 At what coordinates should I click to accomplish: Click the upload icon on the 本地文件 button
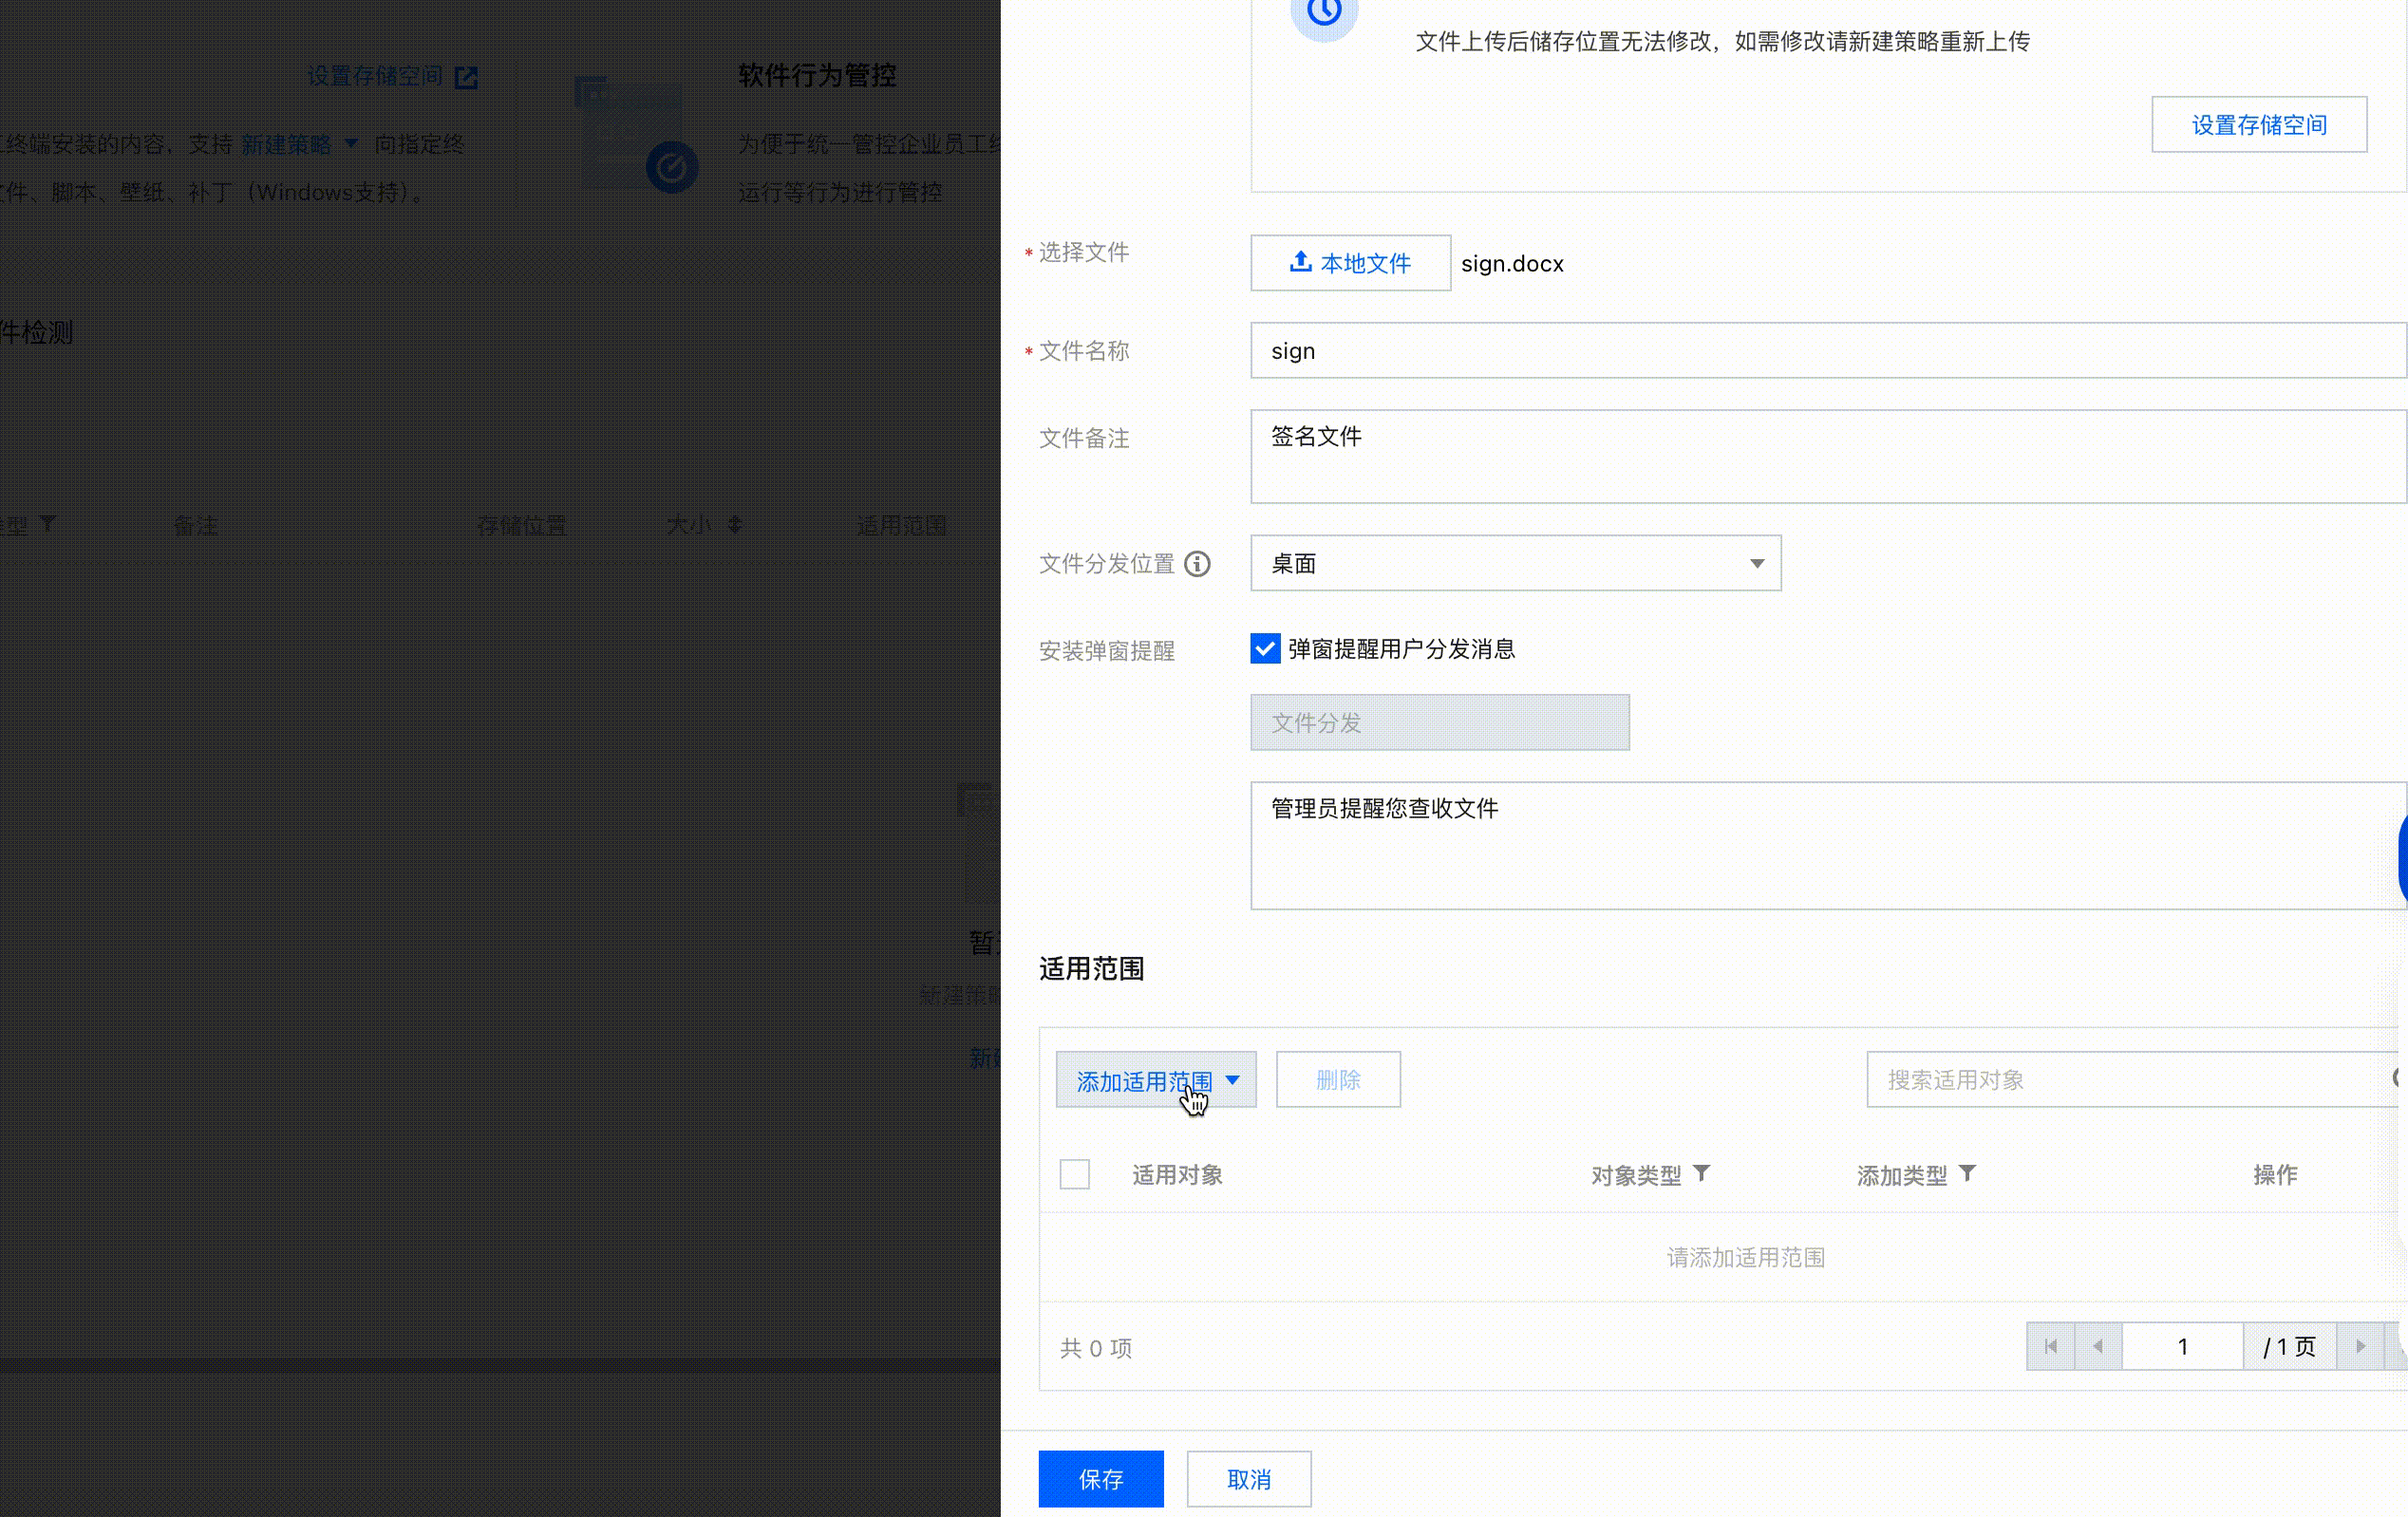pyautogui.click(x=1300, y=262)
